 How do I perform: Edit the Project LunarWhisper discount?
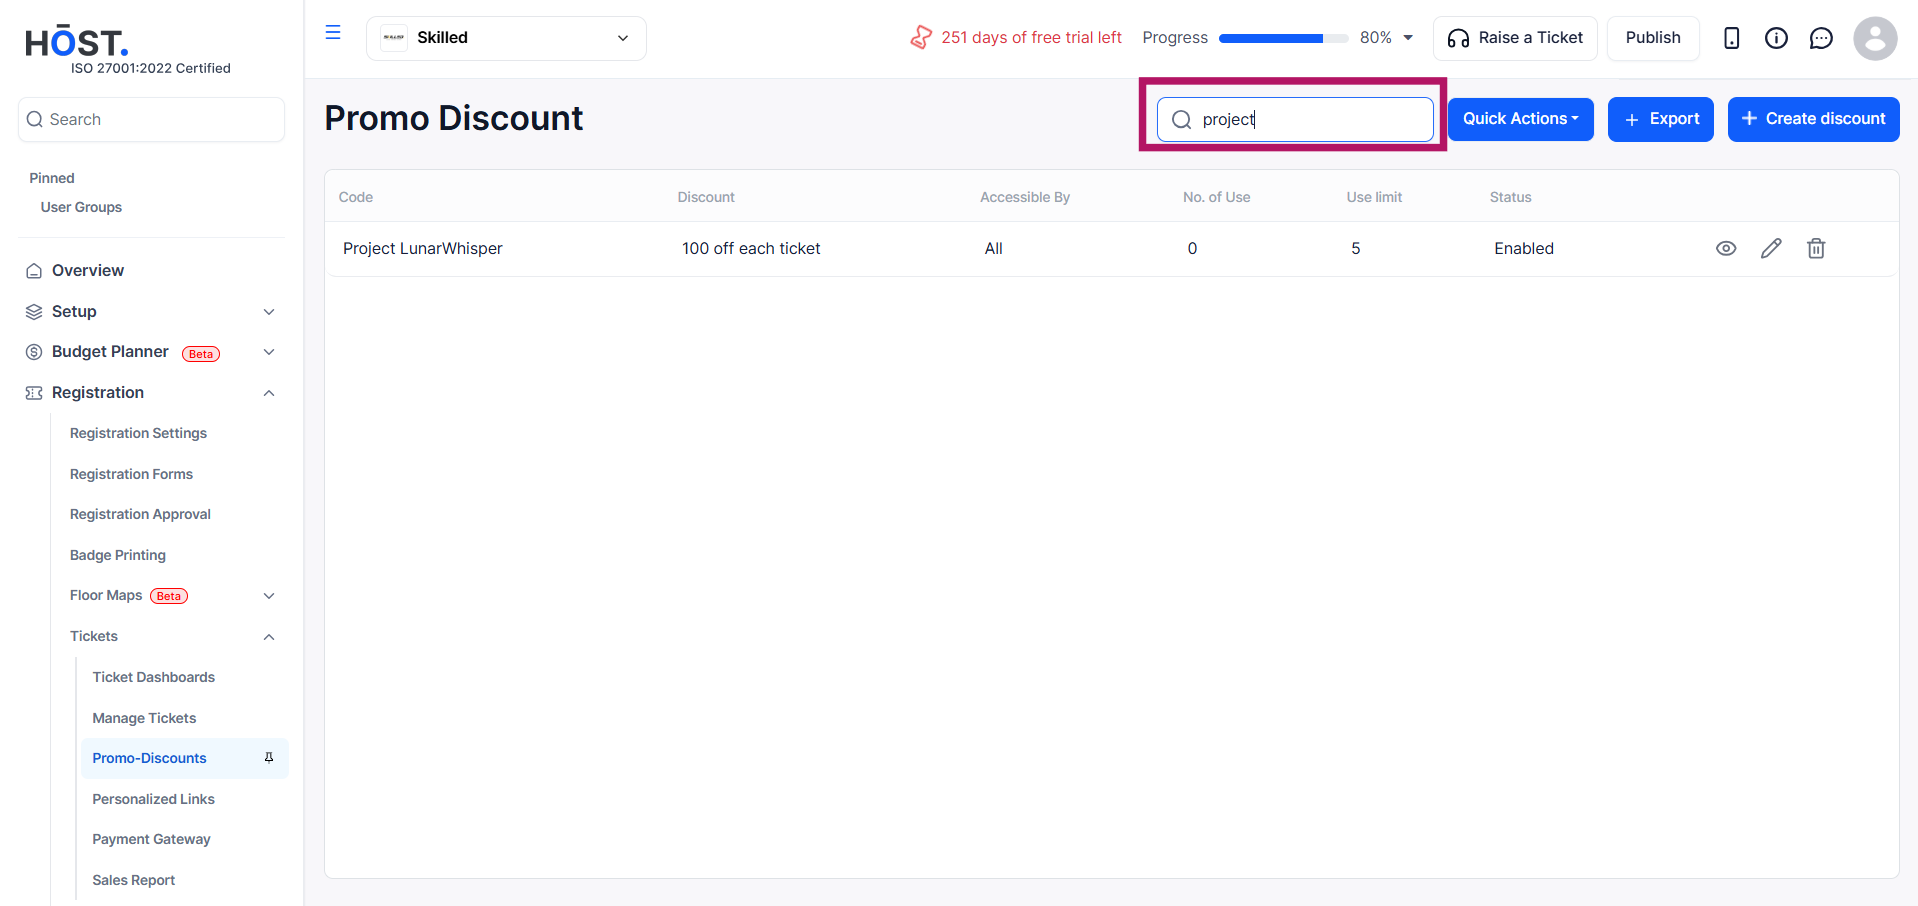coord(1770,248)
